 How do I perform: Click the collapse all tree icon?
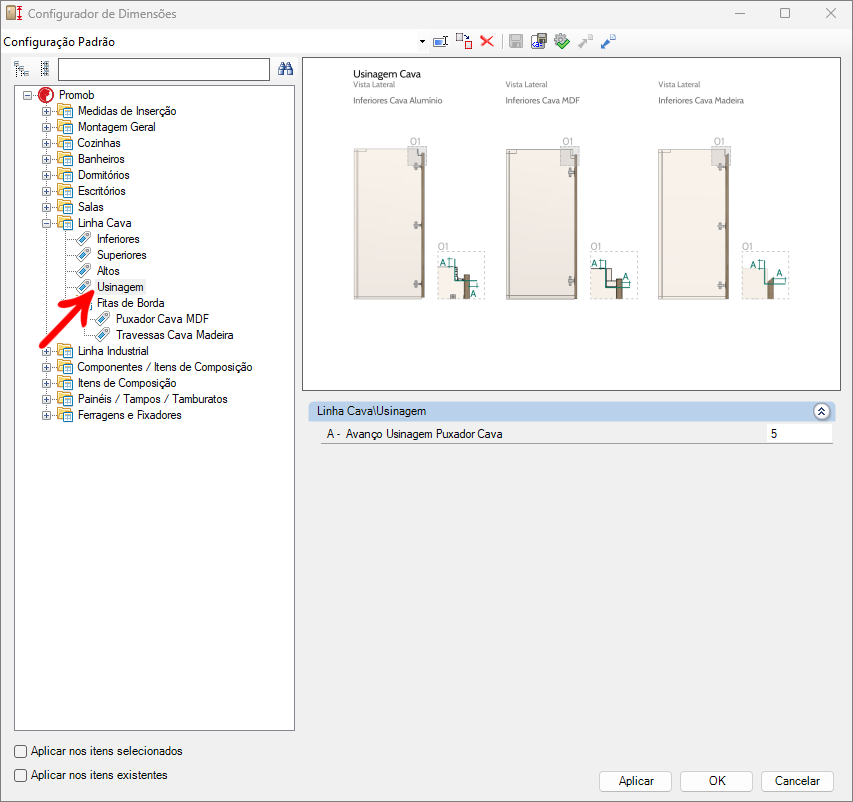tap(44, 69)
